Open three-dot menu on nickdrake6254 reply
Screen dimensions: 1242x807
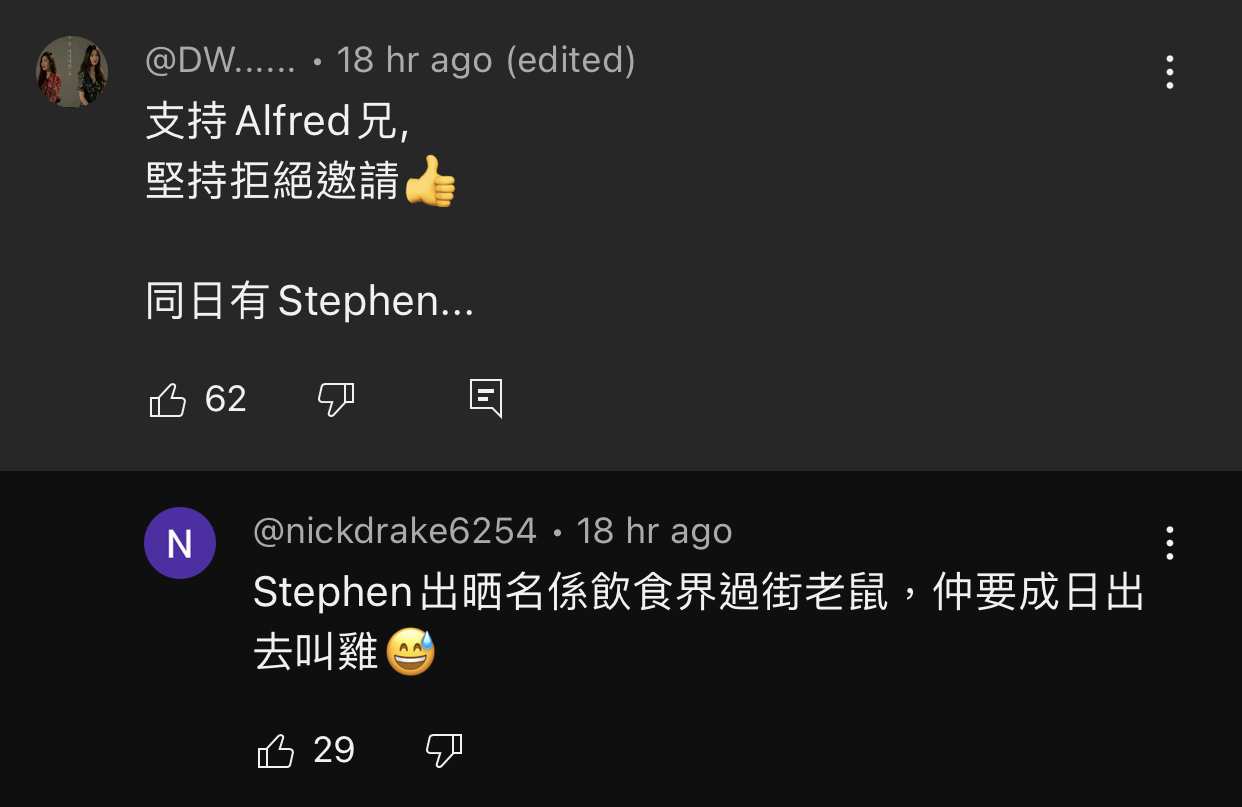(x=1169, y=543)
